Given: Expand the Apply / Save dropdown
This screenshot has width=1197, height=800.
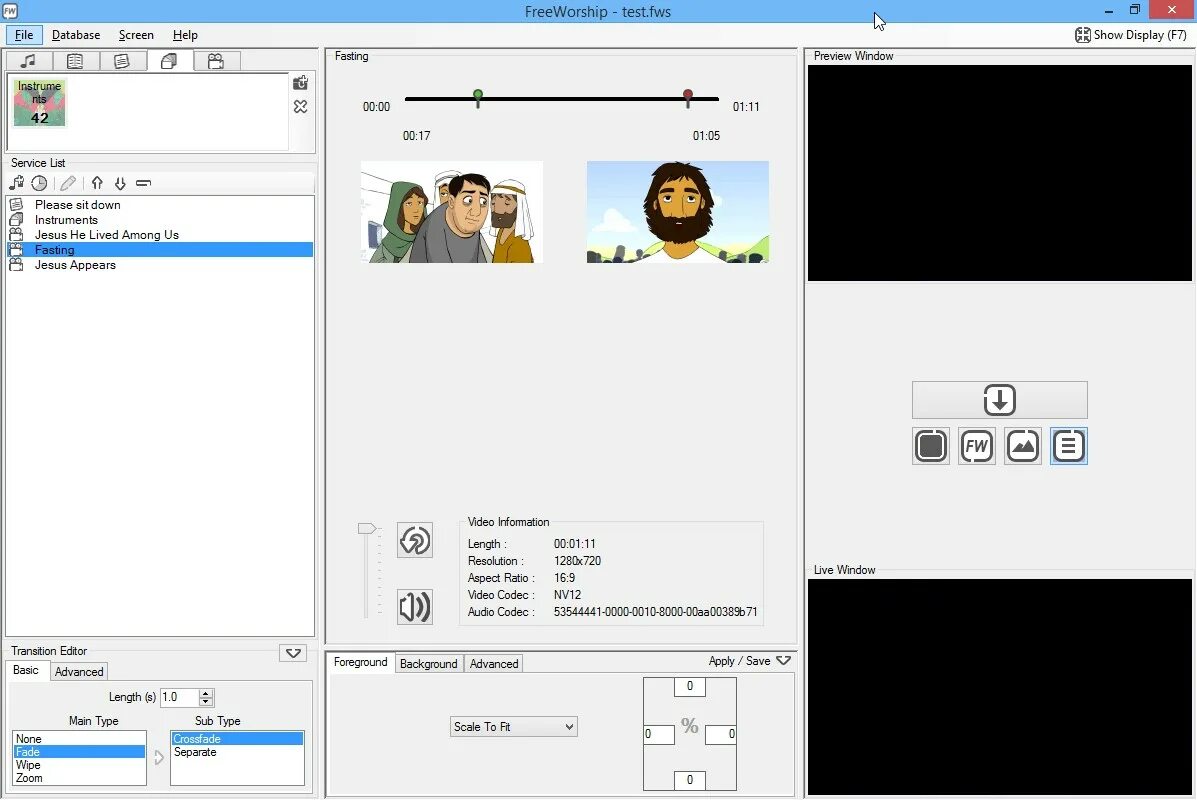Looking at the screenshot, I should click(750, 661).
